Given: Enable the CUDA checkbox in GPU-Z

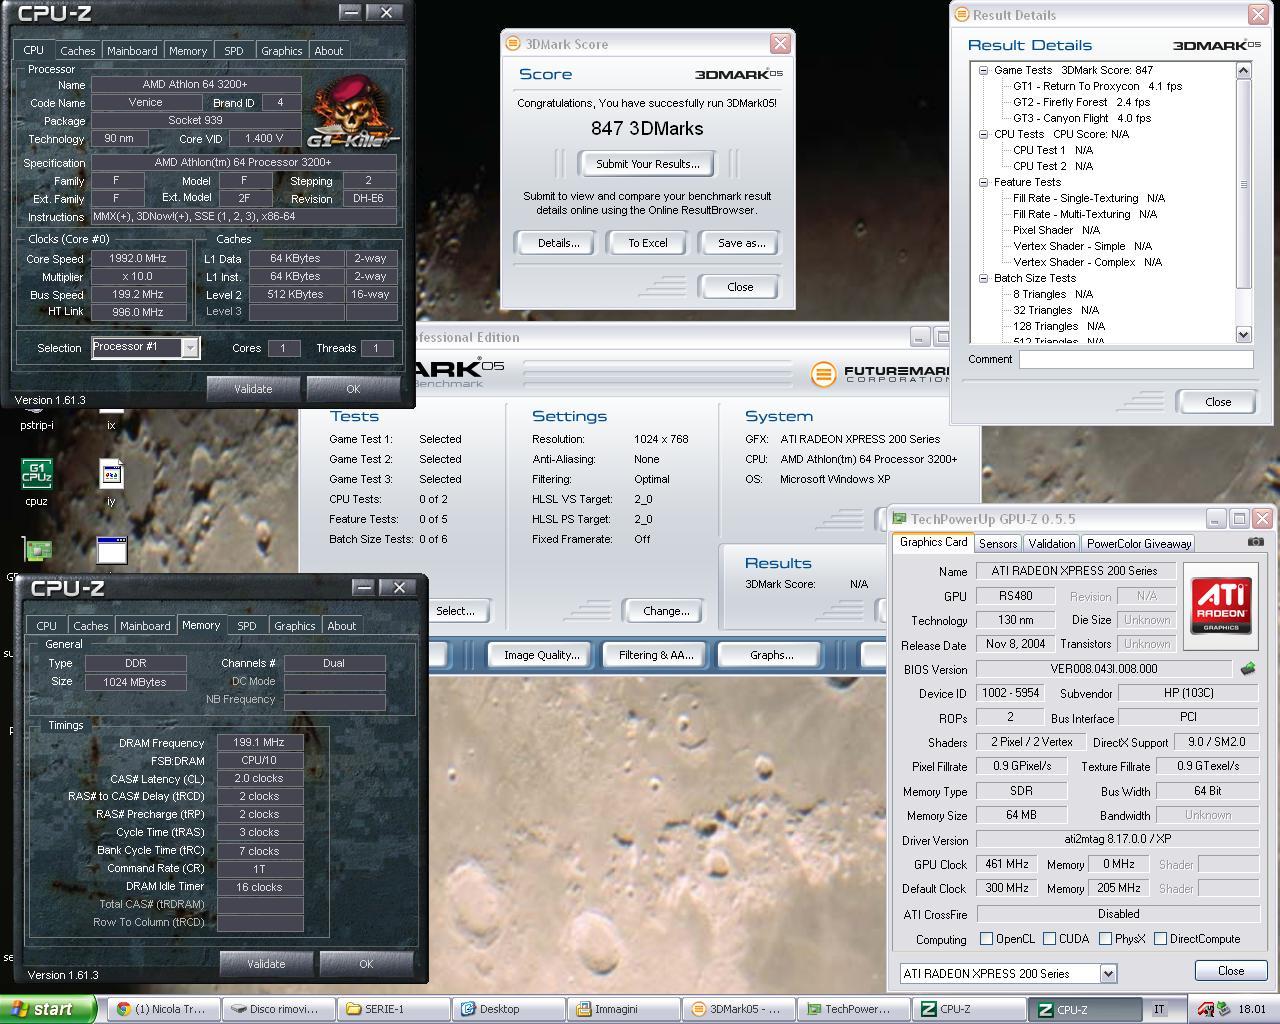Looking at the screenshot, I should pyautogui.click(x=1049, y=939).
